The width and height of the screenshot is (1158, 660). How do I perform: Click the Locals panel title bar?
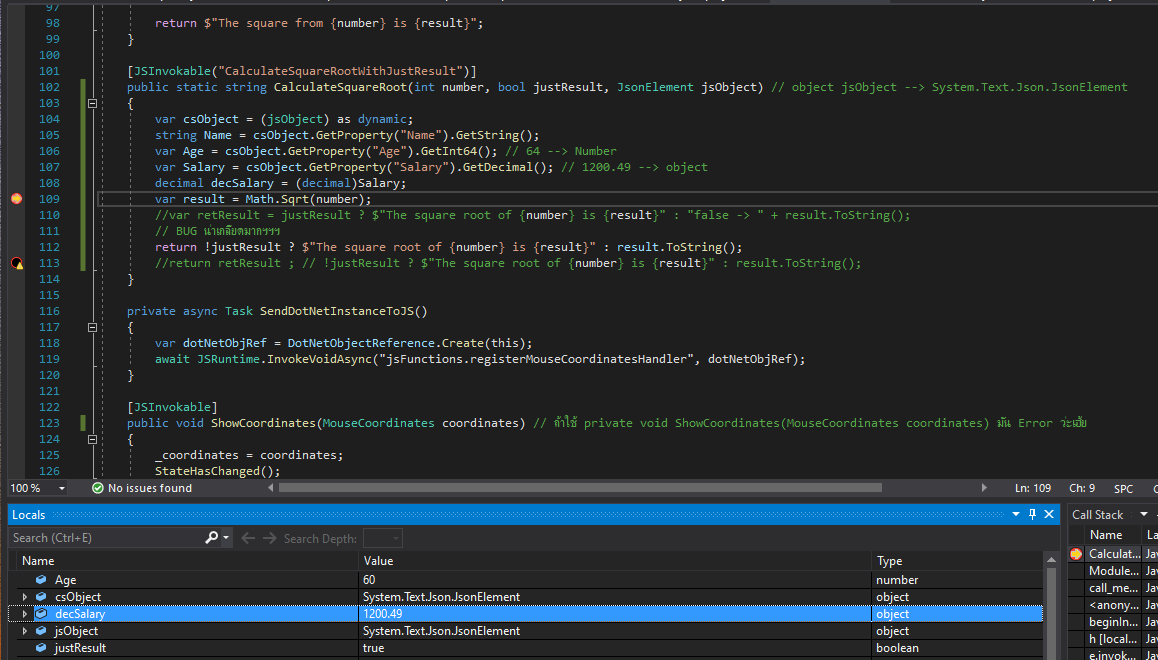(x=28, y=513)
